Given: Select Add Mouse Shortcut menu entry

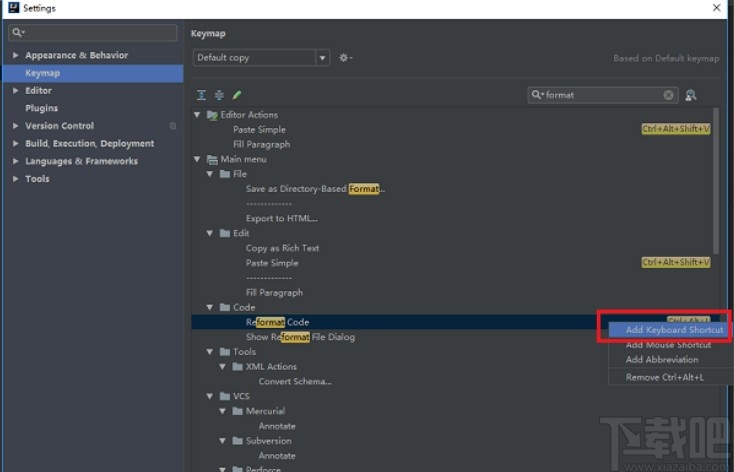Looking at the screenshot, I should [667, 345].
